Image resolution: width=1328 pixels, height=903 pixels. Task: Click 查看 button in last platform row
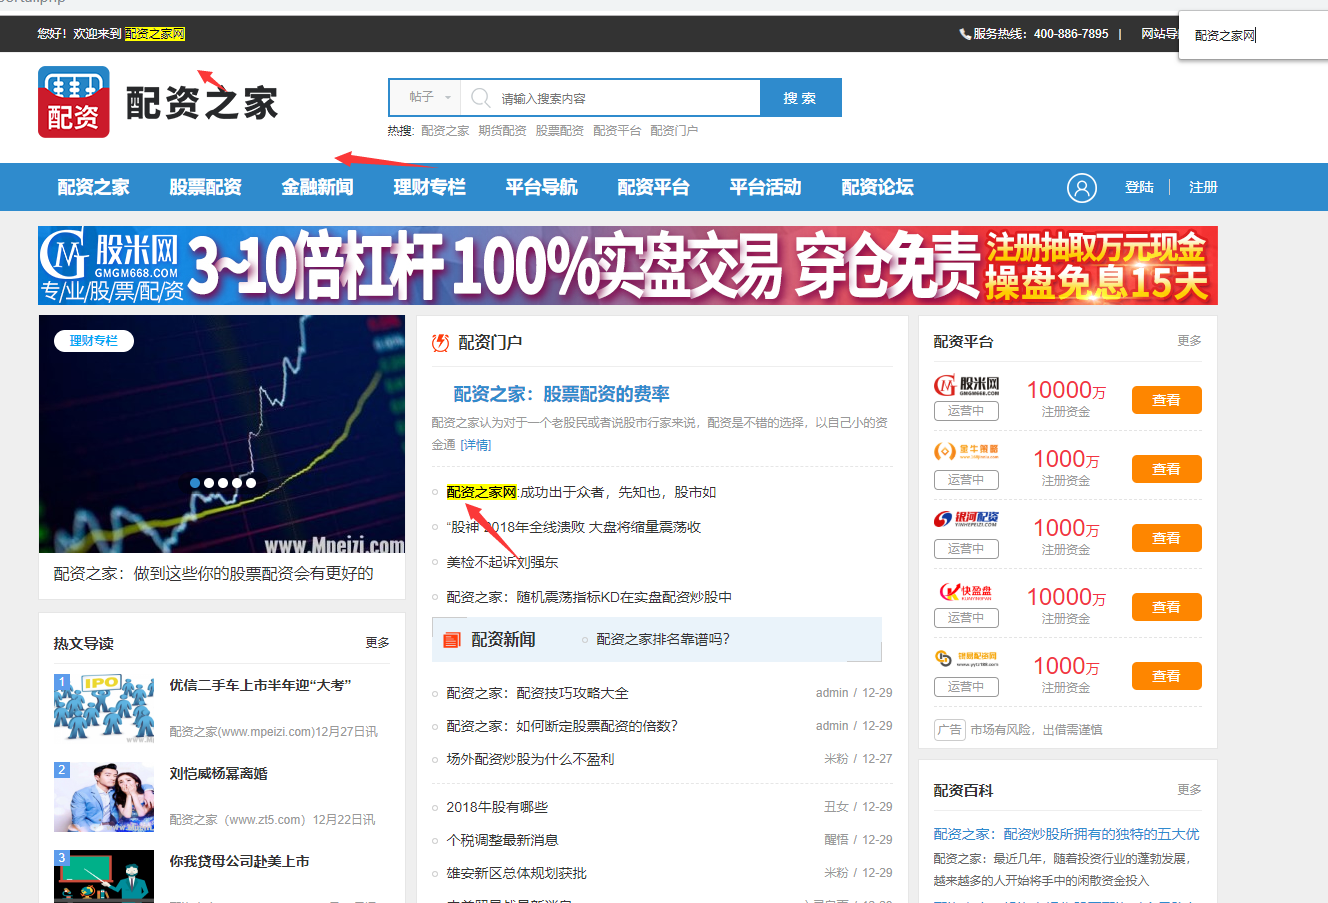[1167, 676]
